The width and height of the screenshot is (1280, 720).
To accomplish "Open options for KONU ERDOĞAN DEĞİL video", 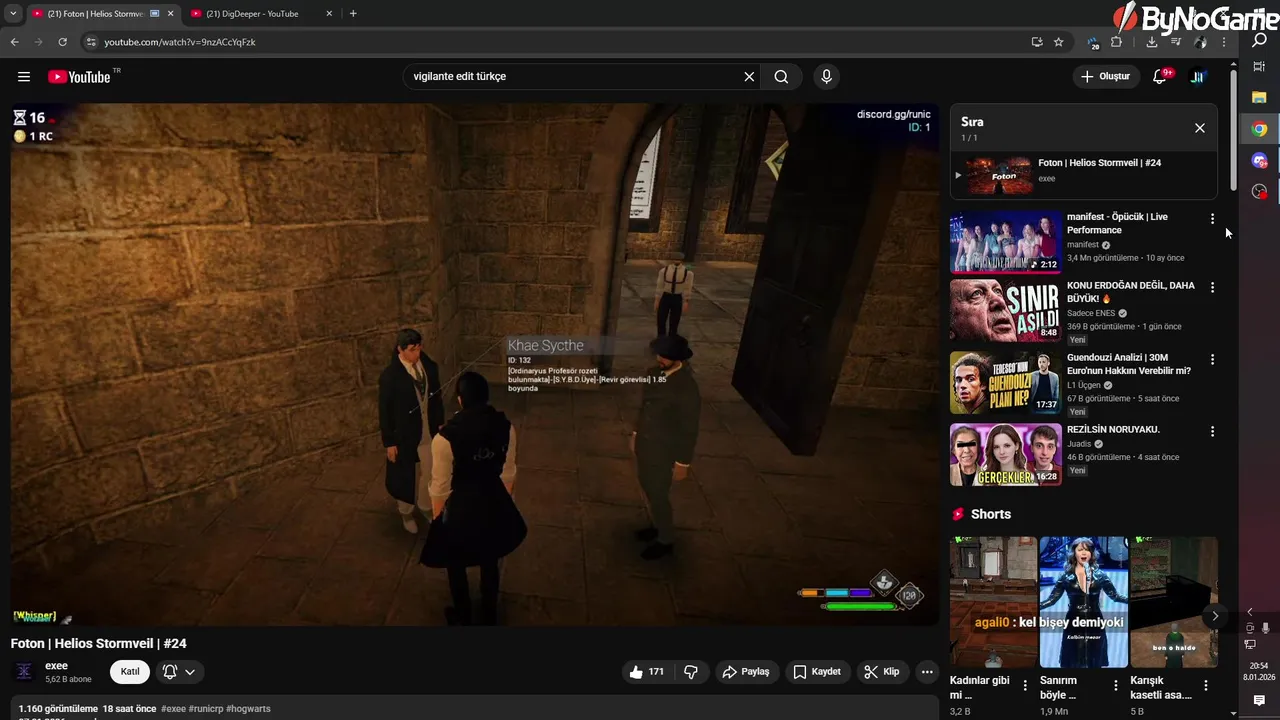I will (1212, 287).
